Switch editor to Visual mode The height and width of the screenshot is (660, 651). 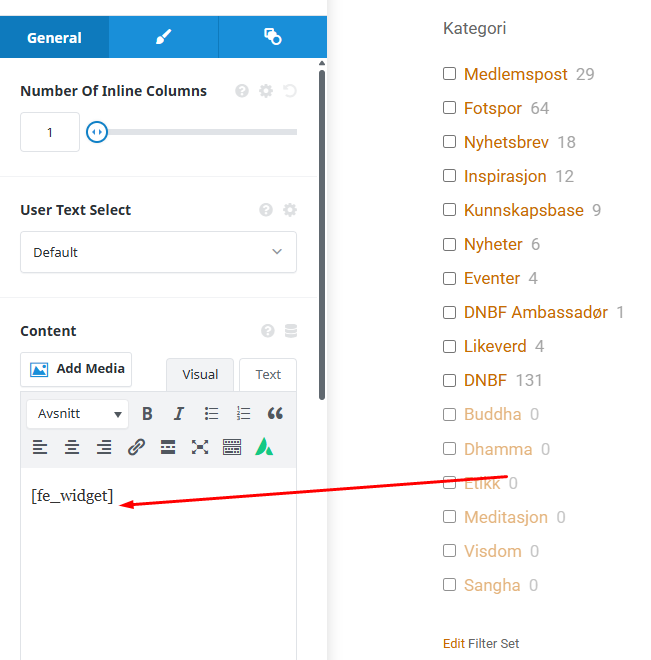coord(200,375)
